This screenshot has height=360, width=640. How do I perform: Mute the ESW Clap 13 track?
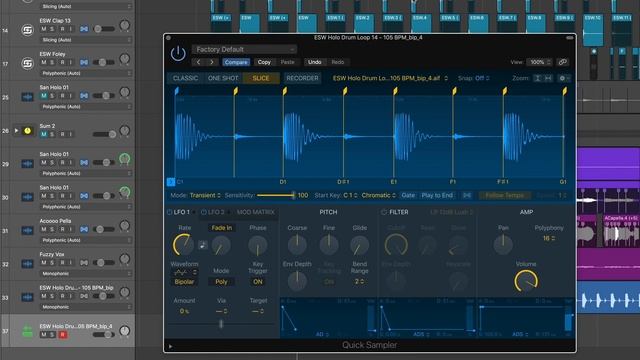(x=44, y=29)
